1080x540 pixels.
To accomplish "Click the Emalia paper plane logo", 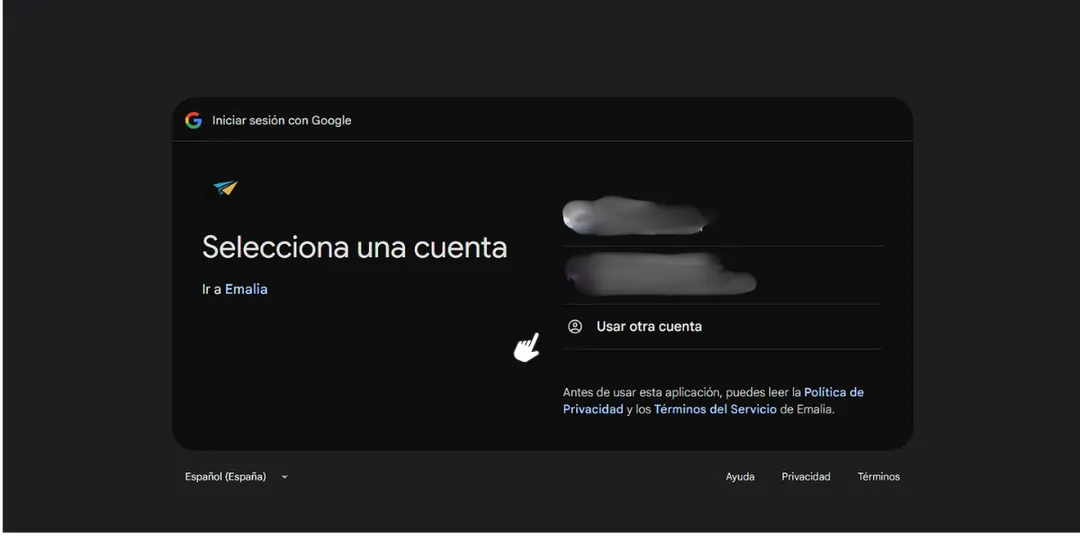I will 225,187.
